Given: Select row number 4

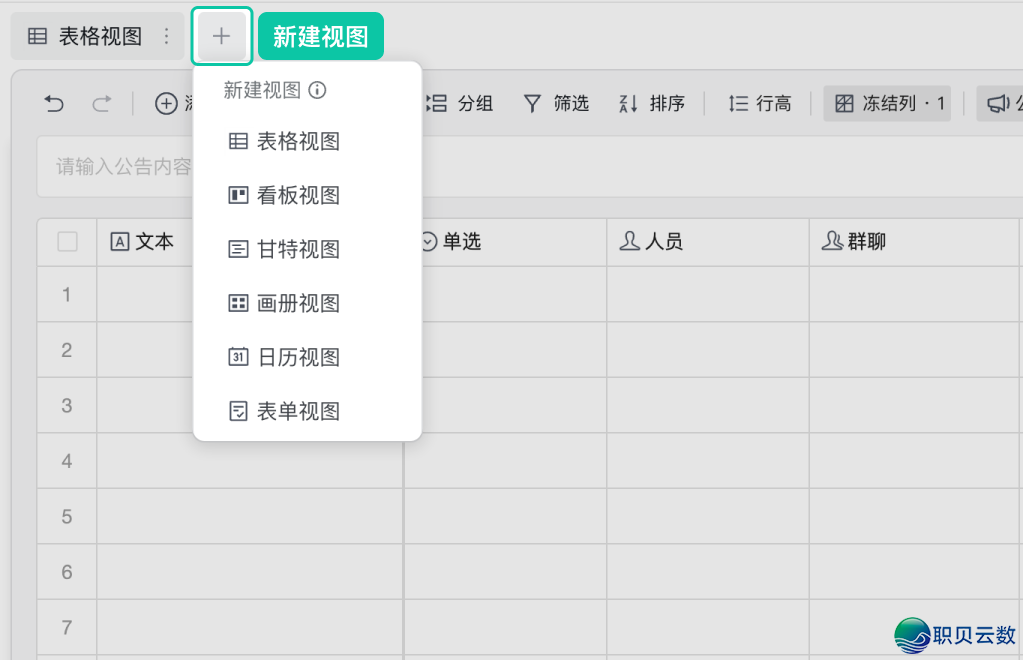Looking at the screenshot, I should click(67, 461).
